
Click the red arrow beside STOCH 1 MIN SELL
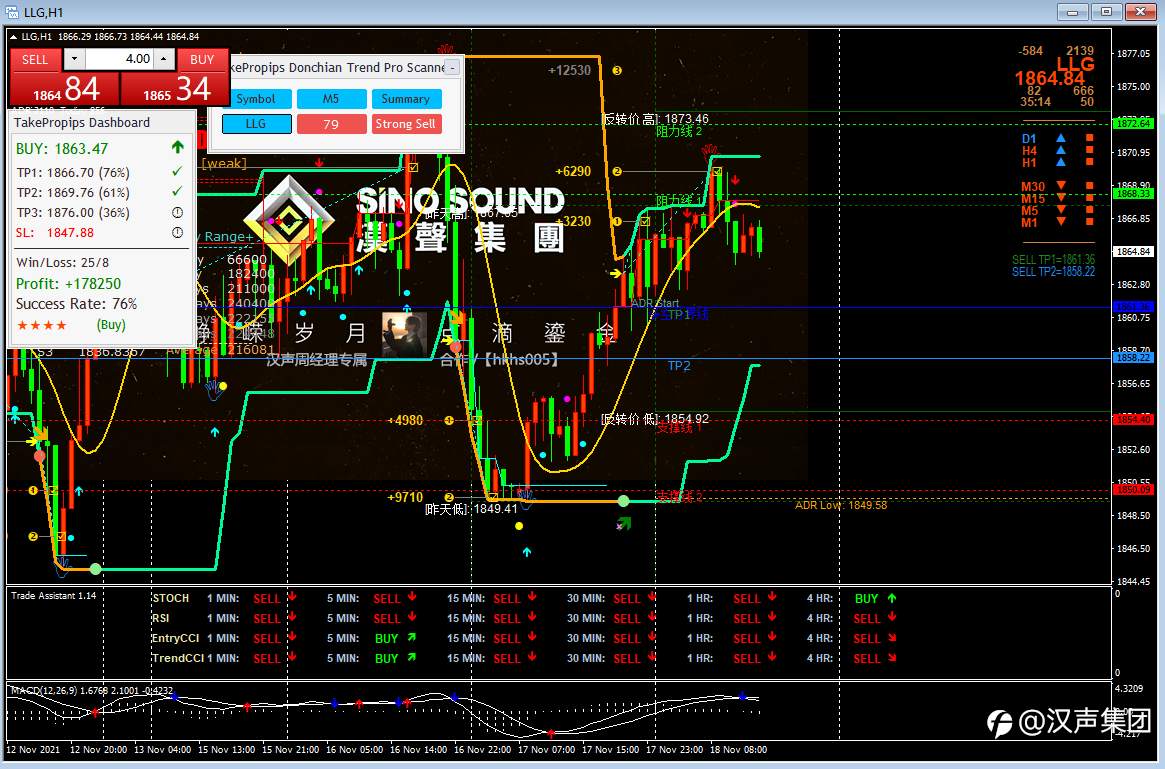(292, 597)
